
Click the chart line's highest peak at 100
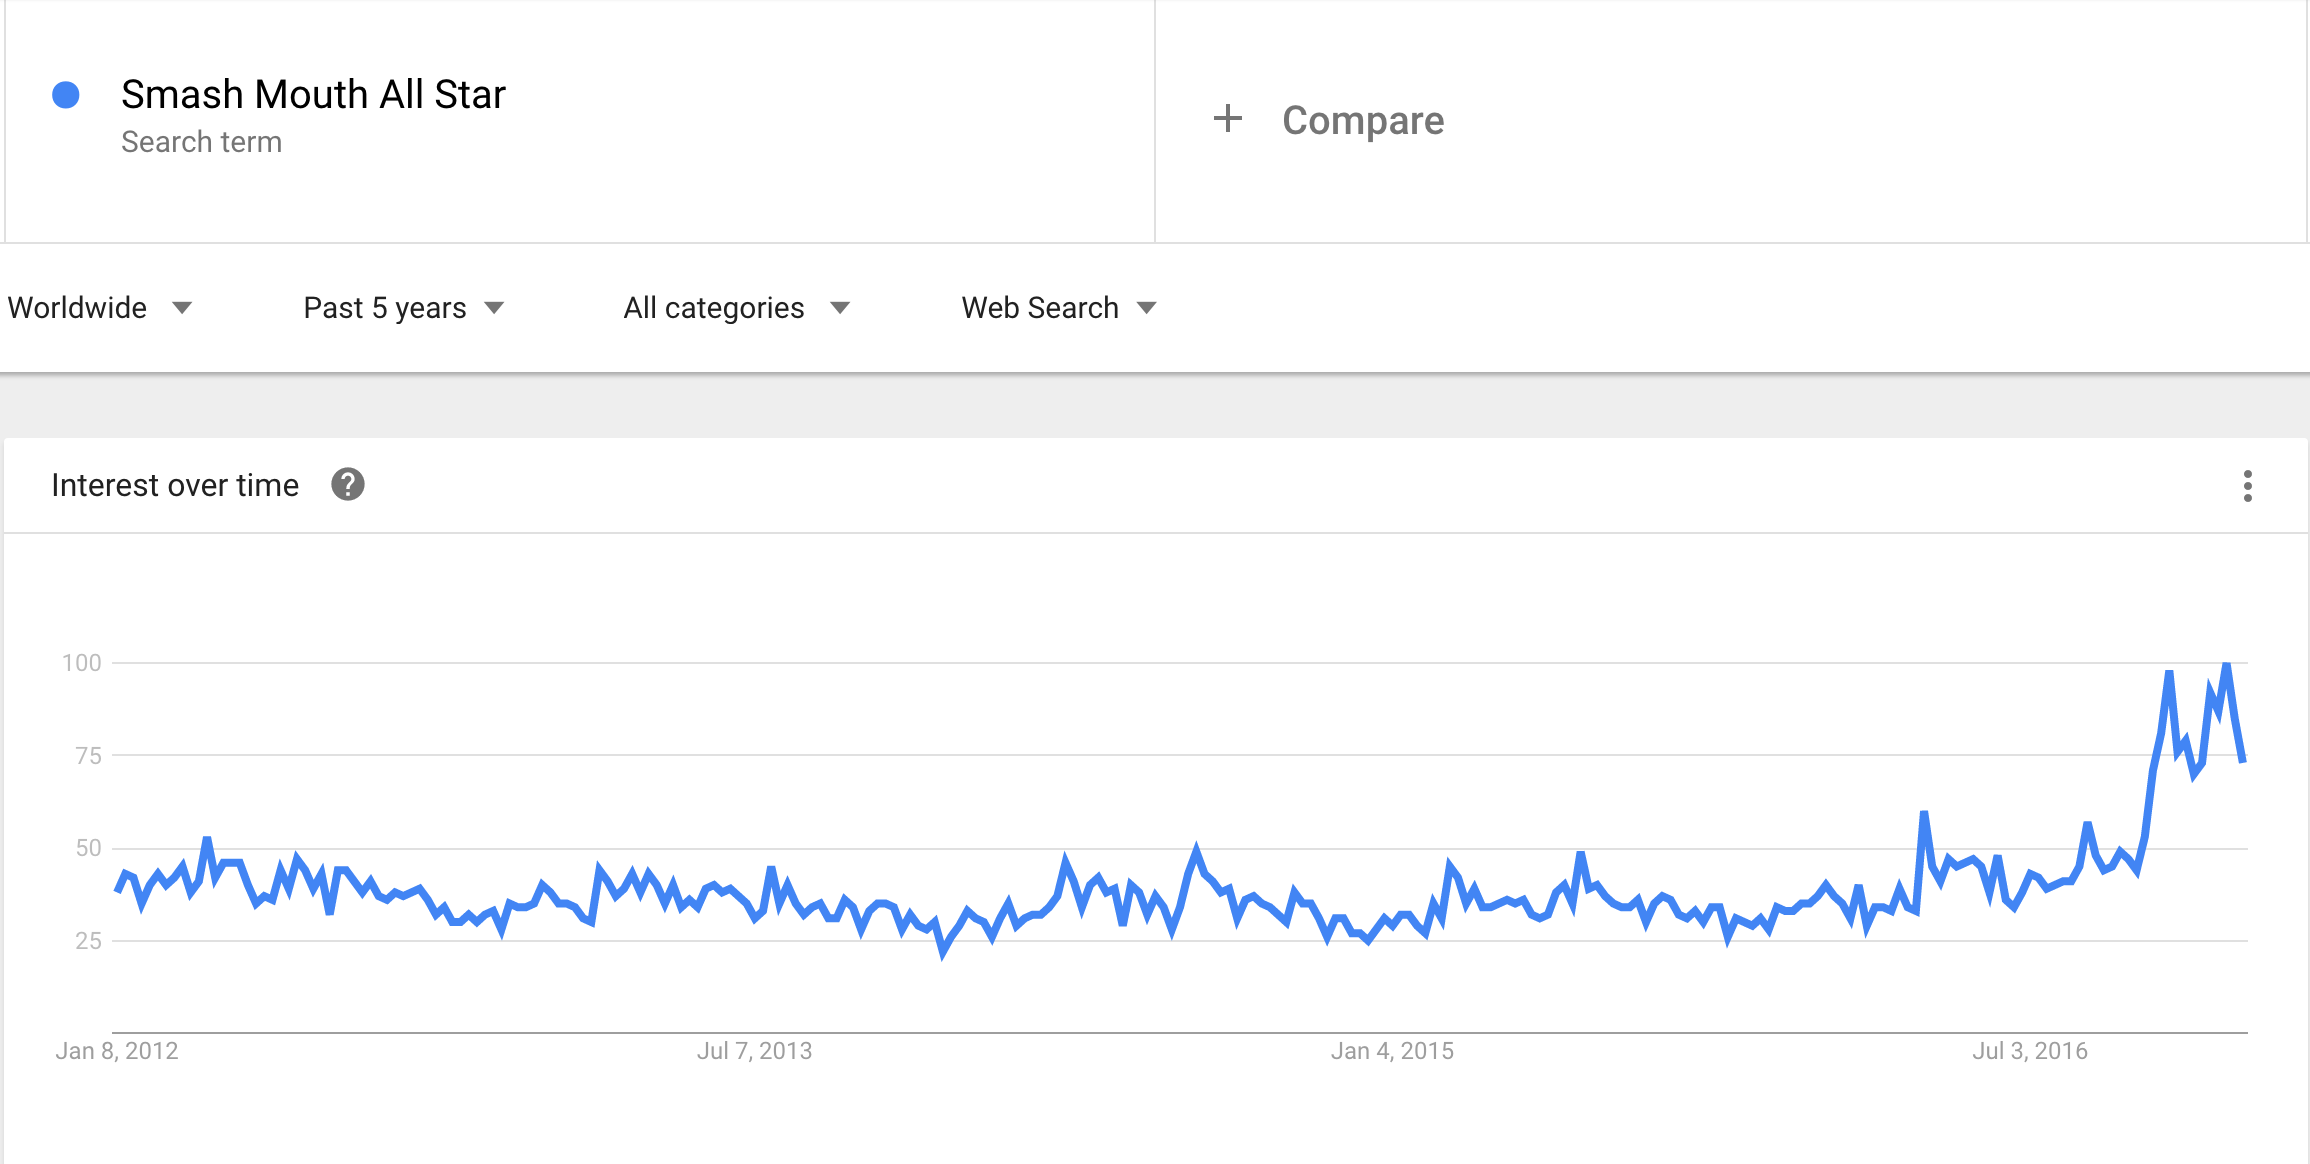click(x=2226, y=666)
